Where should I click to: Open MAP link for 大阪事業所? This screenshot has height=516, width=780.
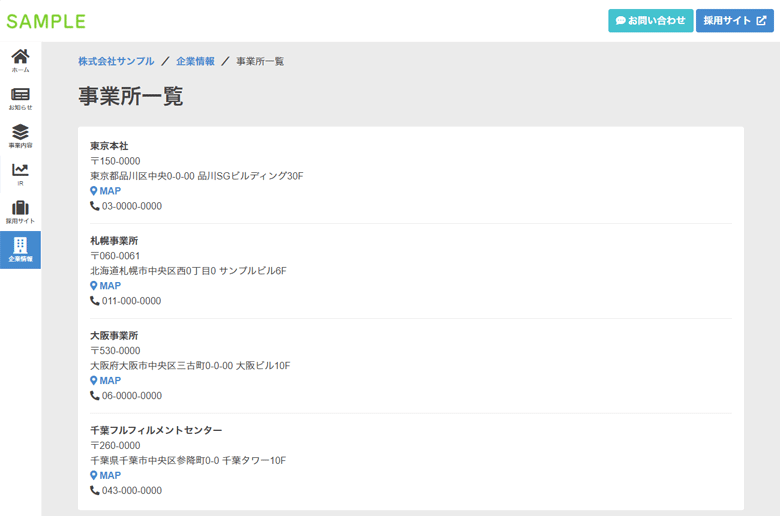point(106,381)
